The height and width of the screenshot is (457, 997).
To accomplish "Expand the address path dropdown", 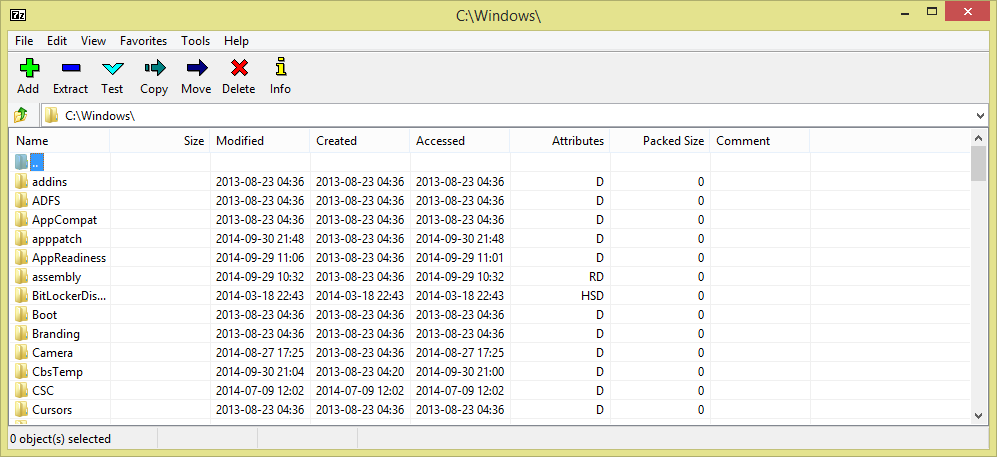I will click(979, 116).
